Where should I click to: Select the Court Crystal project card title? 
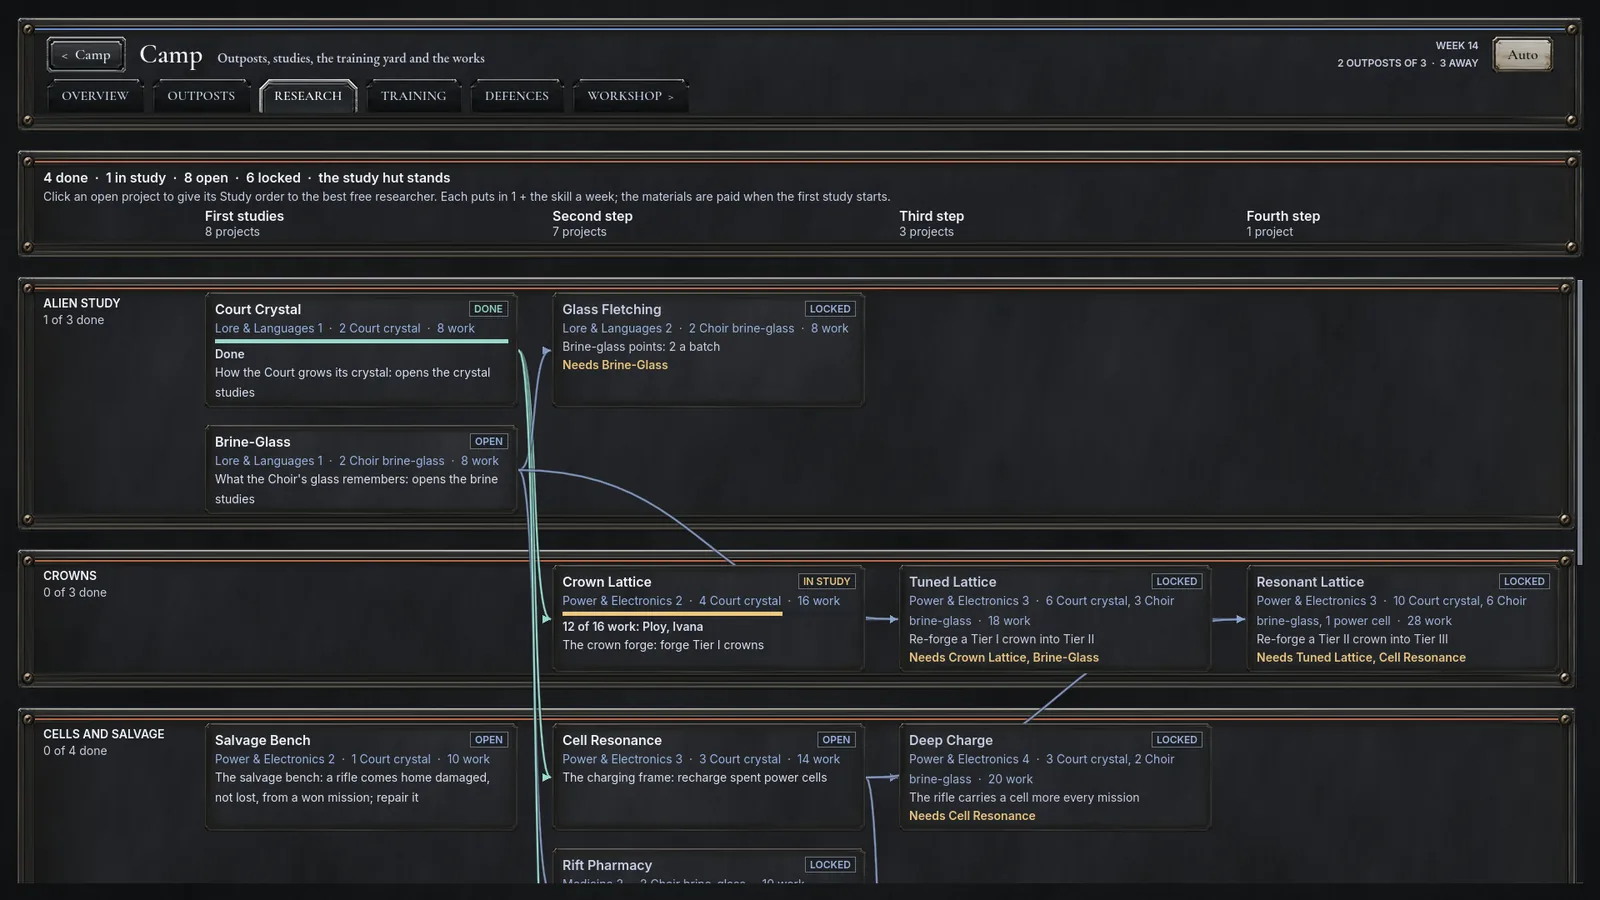point(258,309)
